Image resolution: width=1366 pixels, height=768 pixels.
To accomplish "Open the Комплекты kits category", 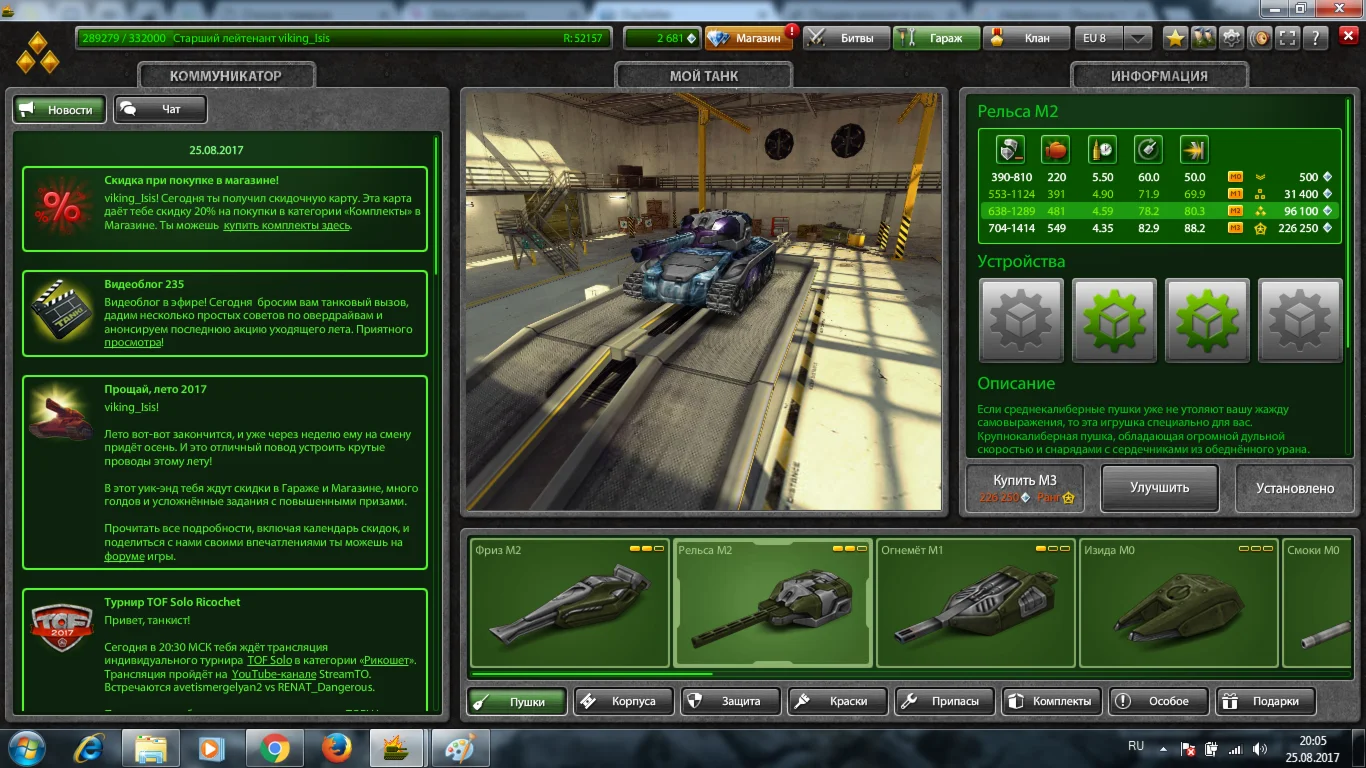I will coord(1052,701).
